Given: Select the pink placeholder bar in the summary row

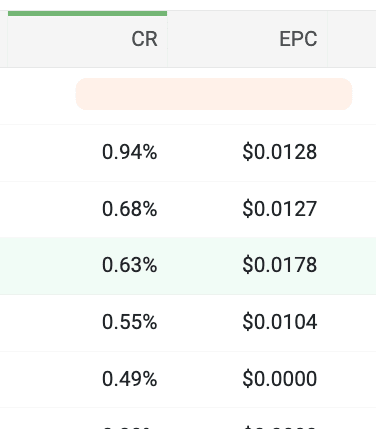Looking at the screenshot, I should [214, 94].
